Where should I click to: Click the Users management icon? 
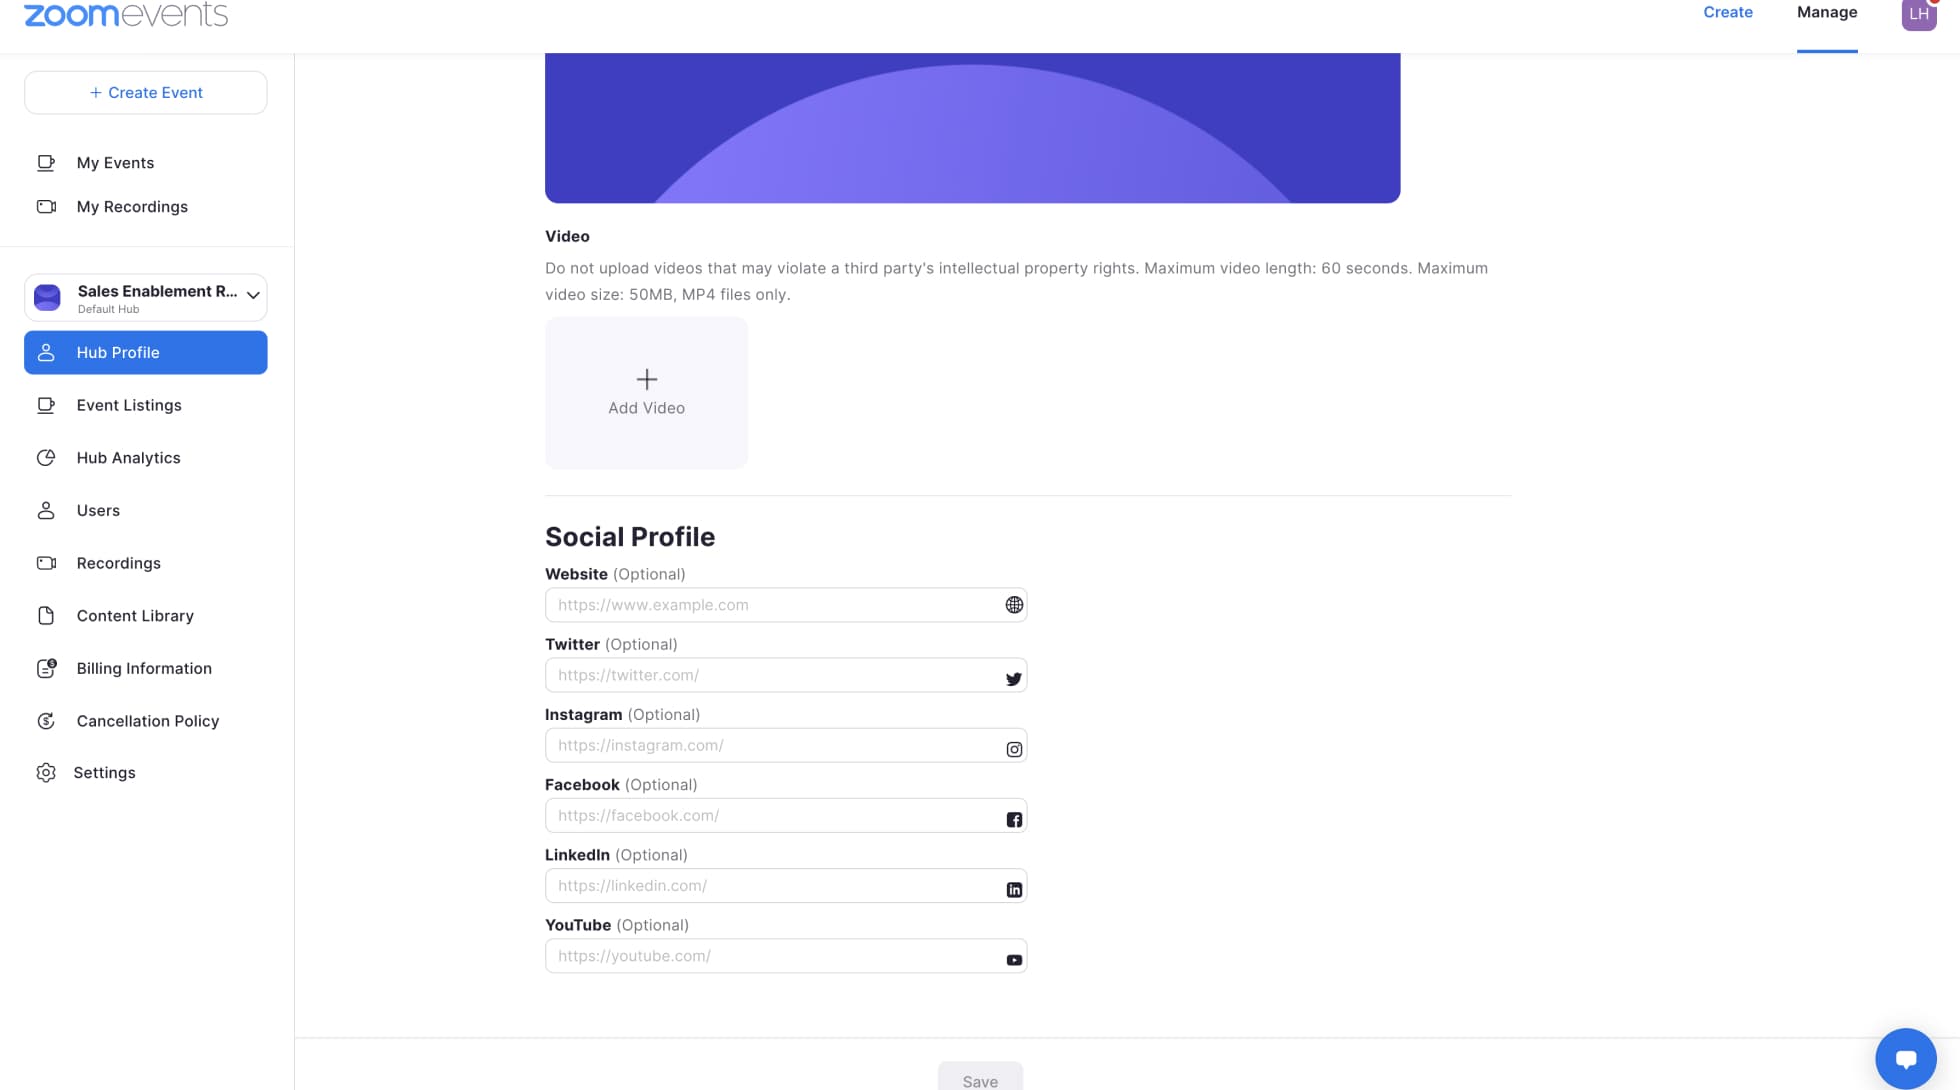tap(46, 511)
